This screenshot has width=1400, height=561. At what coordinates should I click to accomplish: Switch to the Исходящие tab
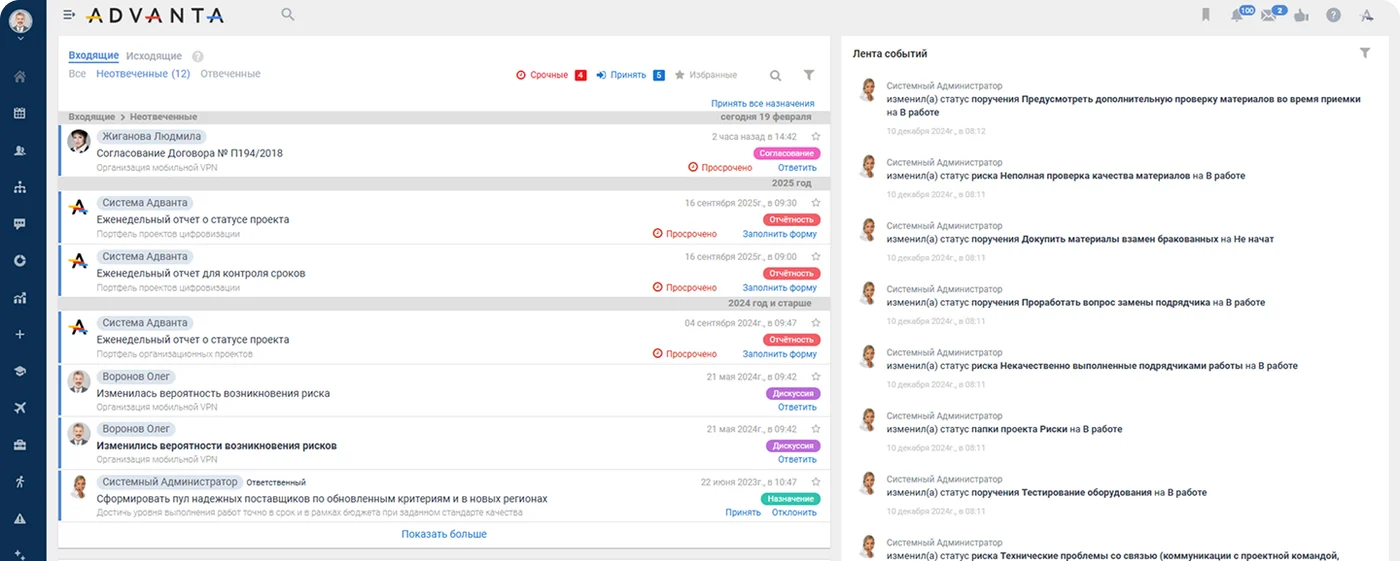point(154,56)
